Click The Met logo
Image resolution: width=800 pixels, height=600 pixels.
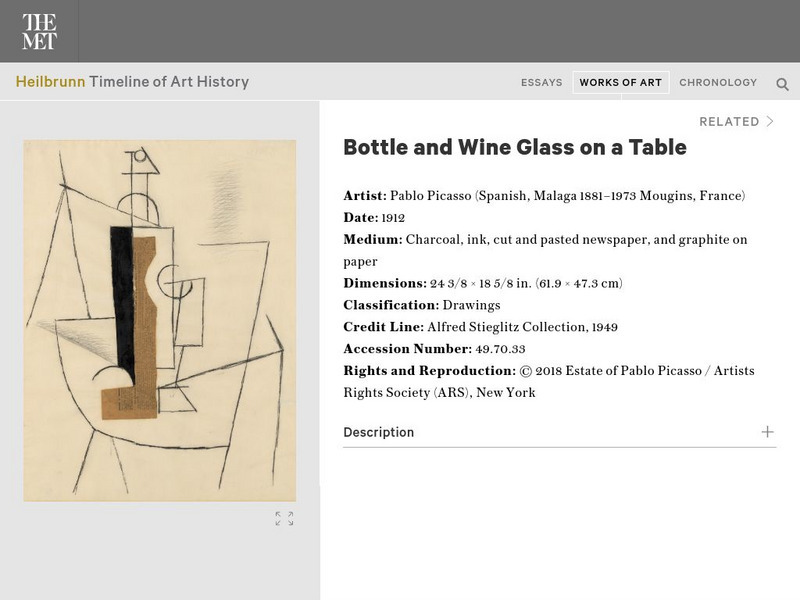click(x=39, y=32)
